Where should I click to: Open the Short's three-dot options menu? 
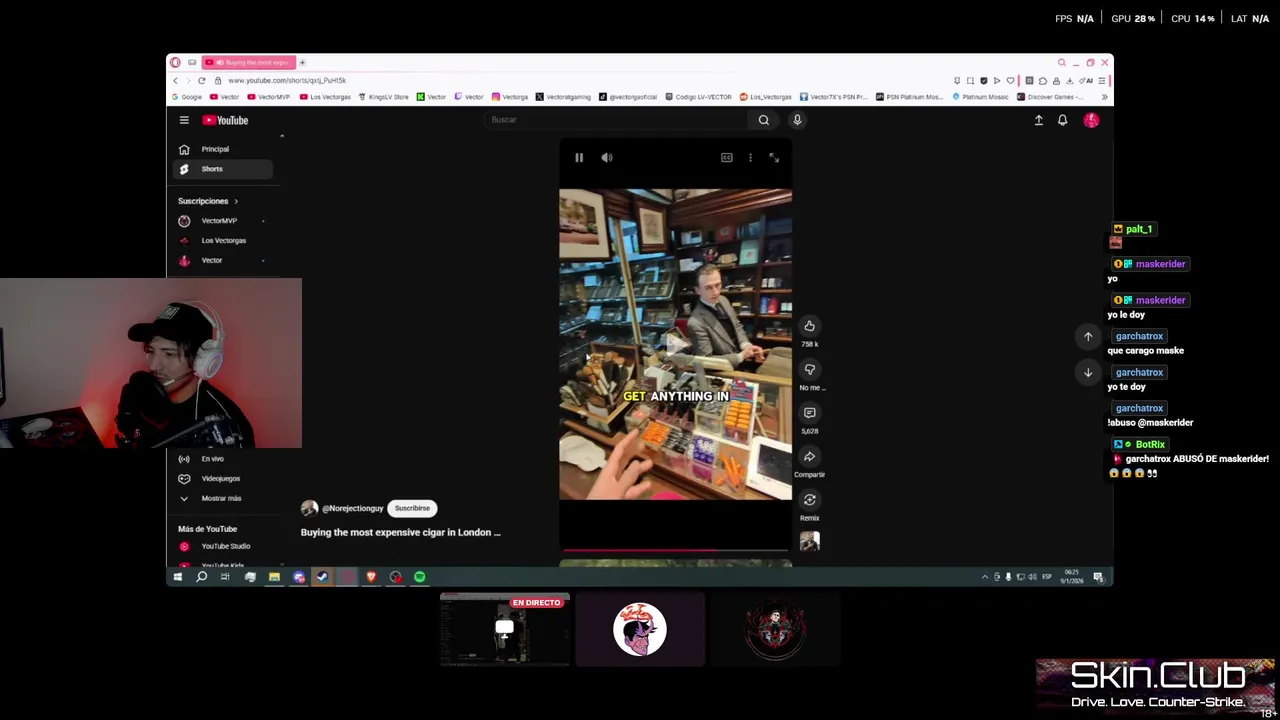pyautogui.click(x=750, y=157)
